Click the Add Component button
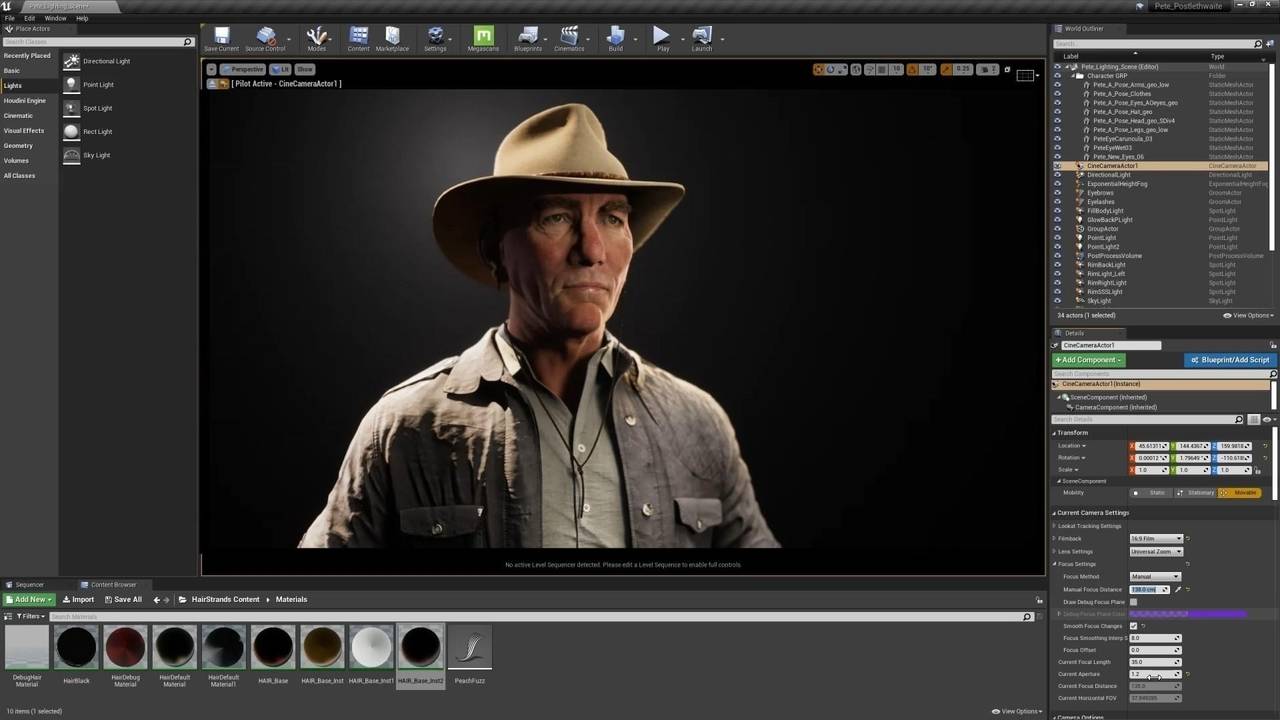Screen dimensions: 1280x720 point(1089,360)
